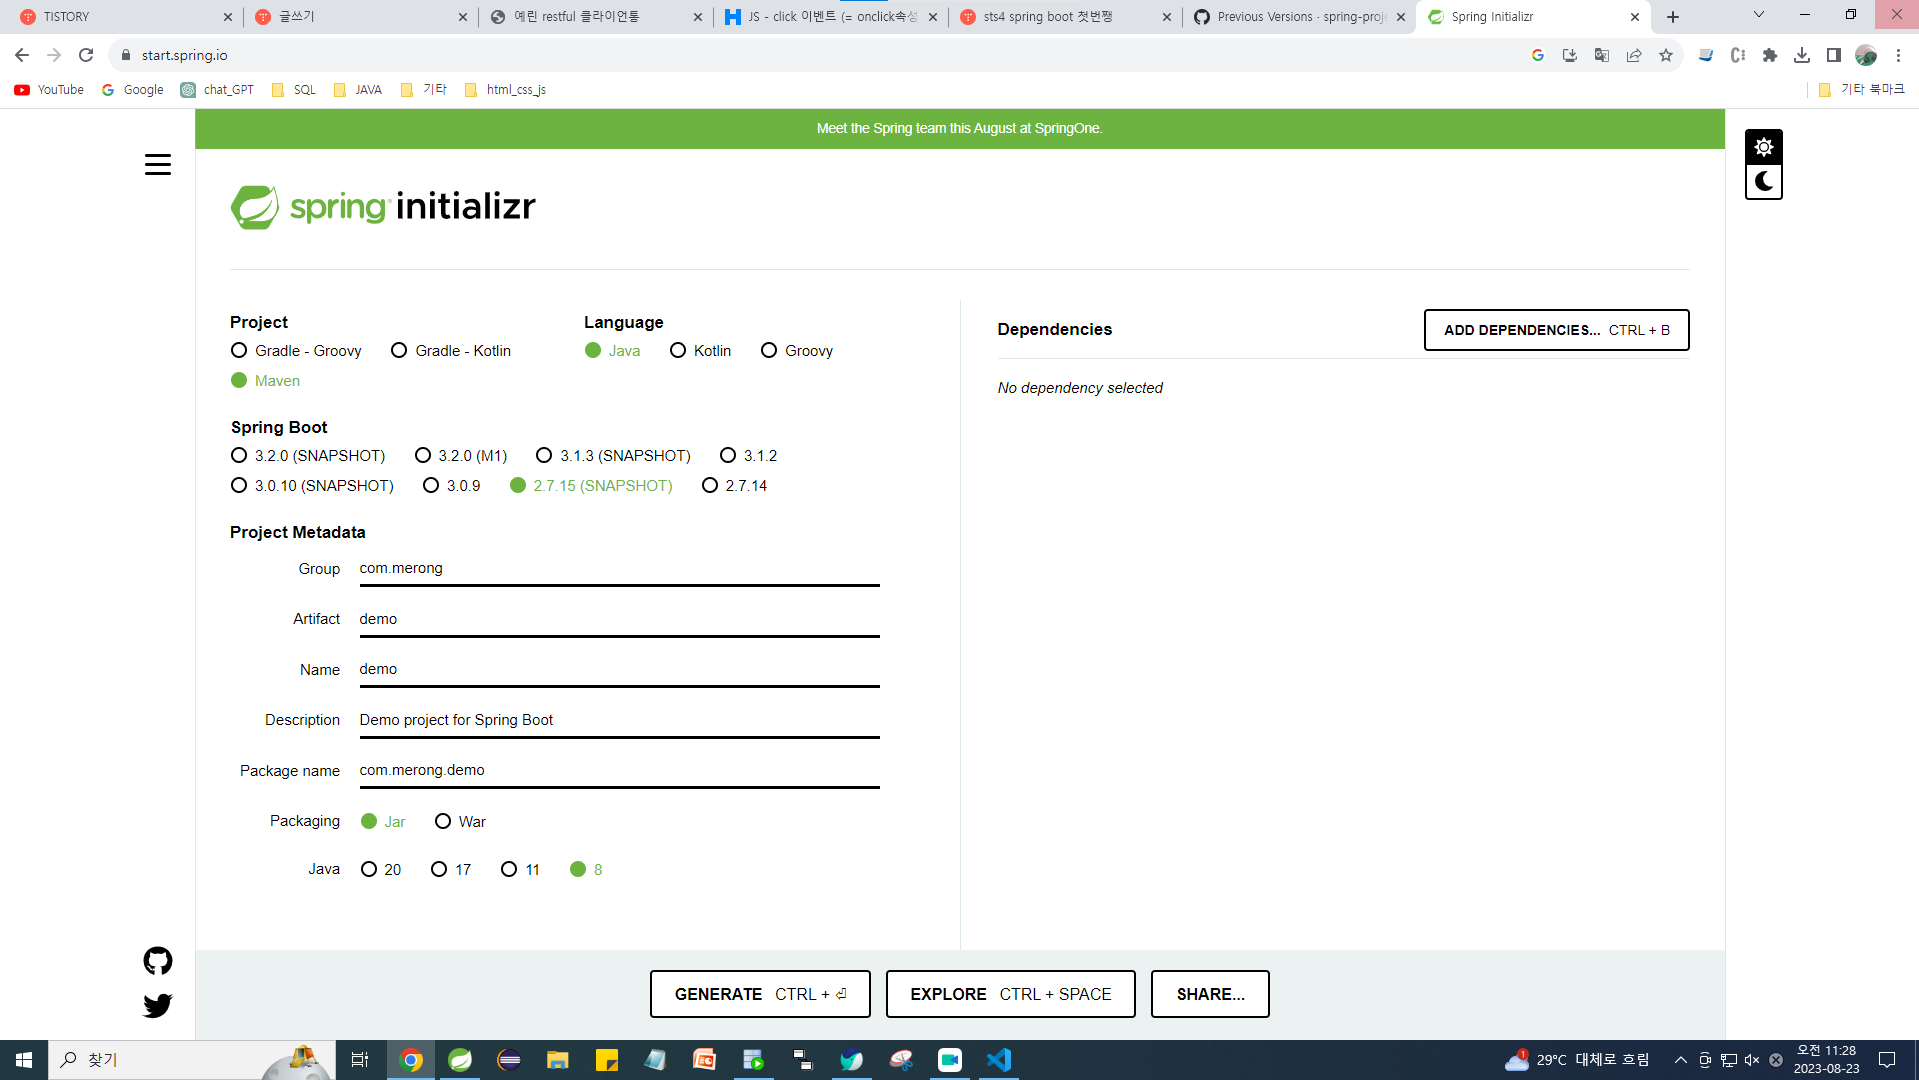Select Spring Boot 3.2.0 (M1)
The image size is (1919, 1080).
coord(461,456)
